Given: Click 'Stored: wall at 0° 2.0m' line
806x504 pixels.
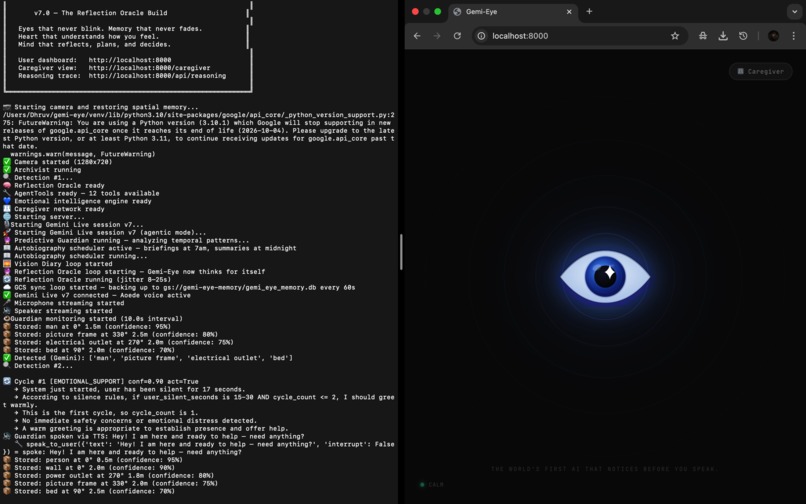Looking at the screenshot, I should (x=89, y=467).
